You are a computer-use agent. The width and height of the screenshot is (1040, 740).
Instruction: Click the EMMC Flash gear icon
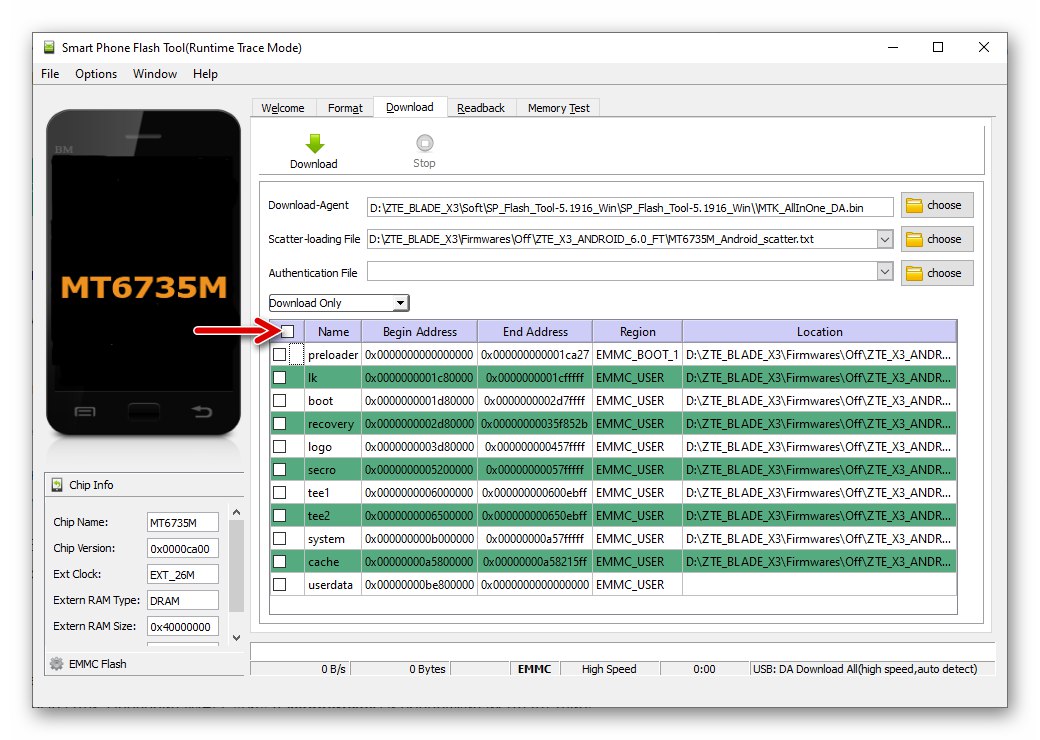(56, 664)
